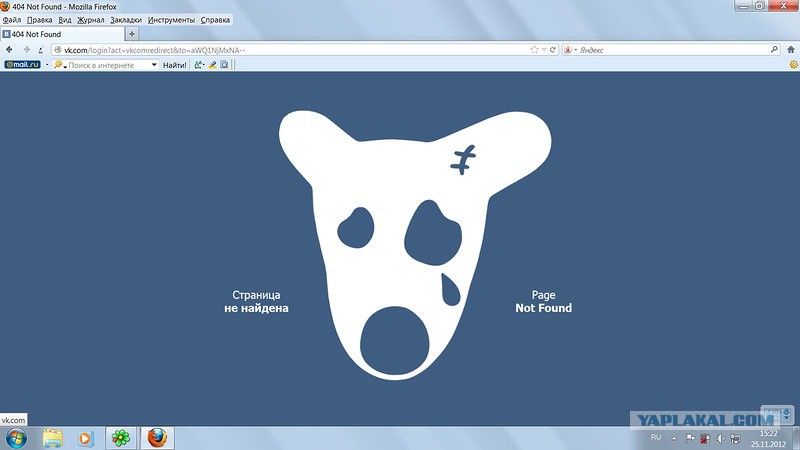This screenshot has width=800, height=450.
Task: Open the Справка menu
Action: point(215,20)
